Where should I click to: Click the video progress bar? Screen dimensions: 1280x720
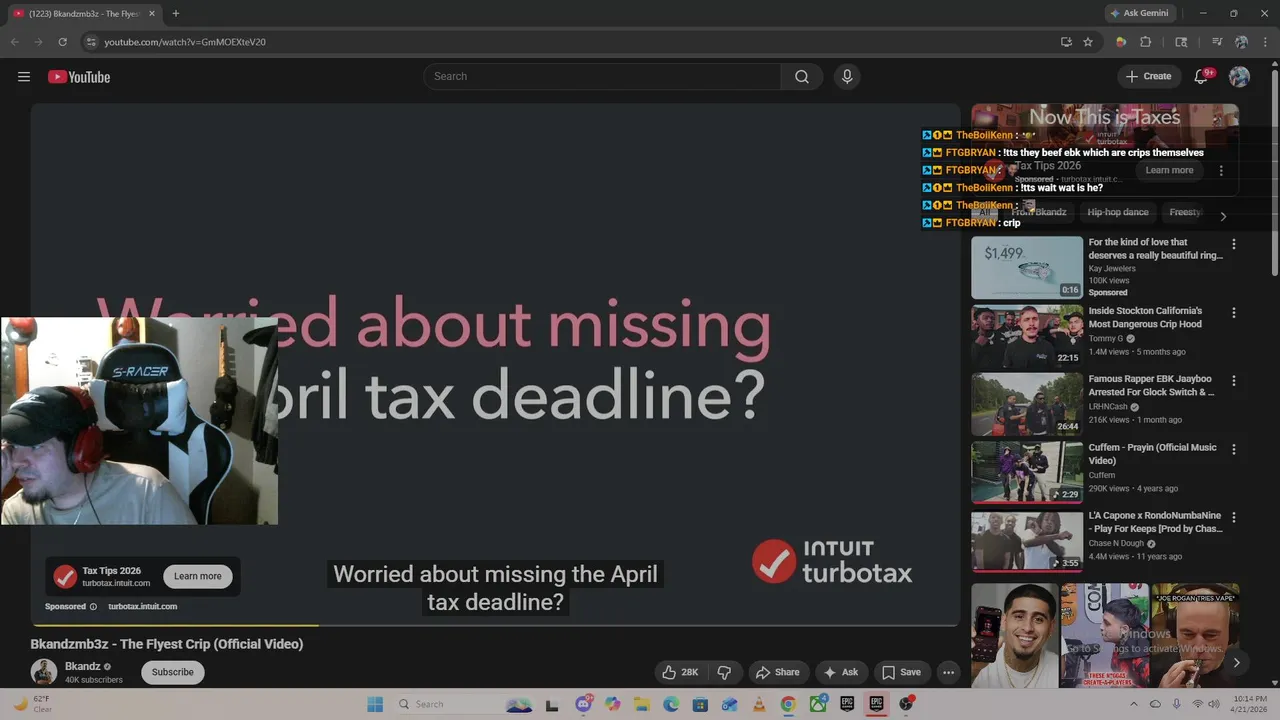tap(495, 626)
